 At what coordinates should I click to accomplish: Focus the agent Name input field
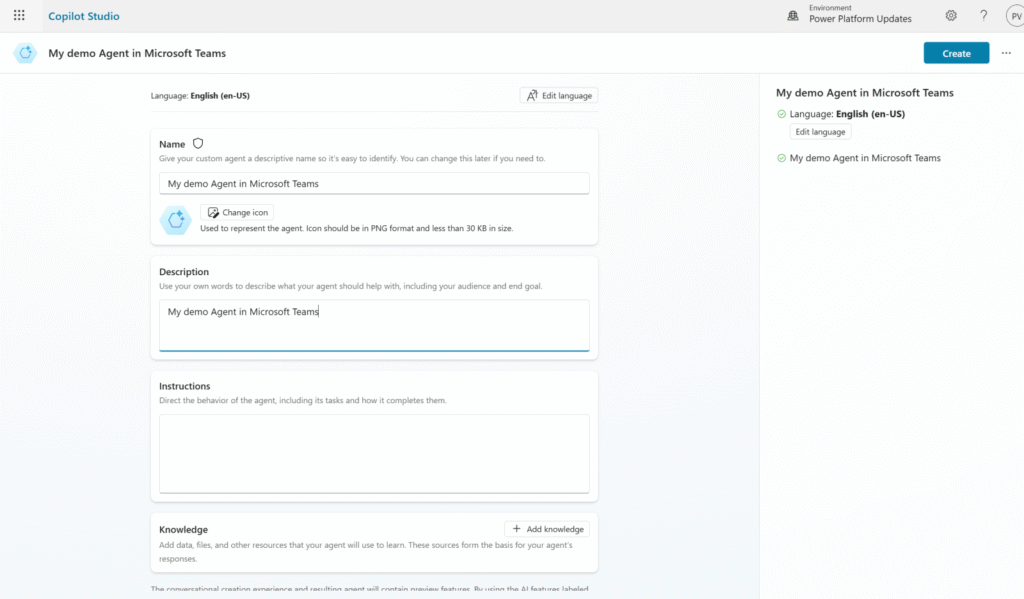point(374,184)
